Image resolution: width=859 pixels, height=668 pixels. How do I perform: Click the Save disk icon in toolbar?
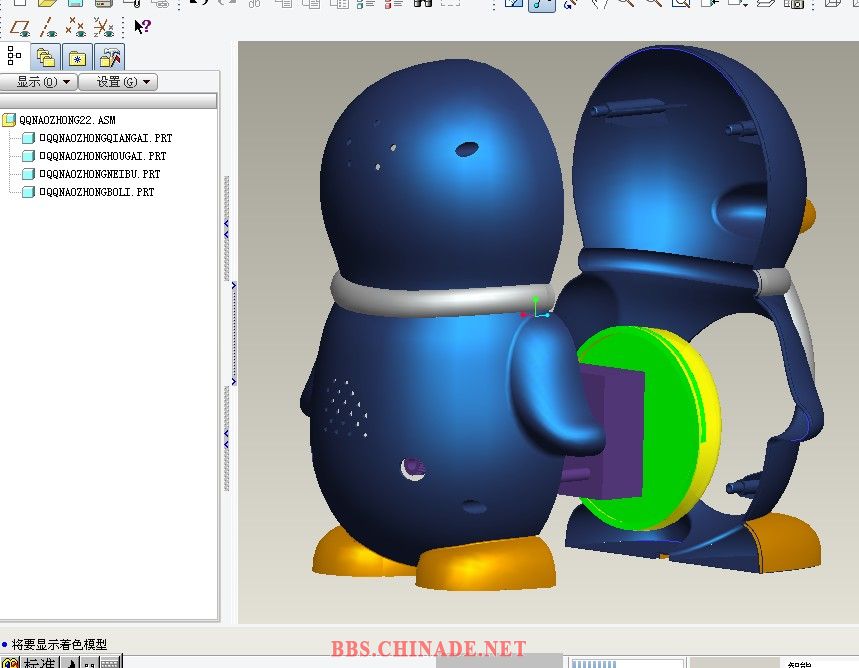point(76,3)
